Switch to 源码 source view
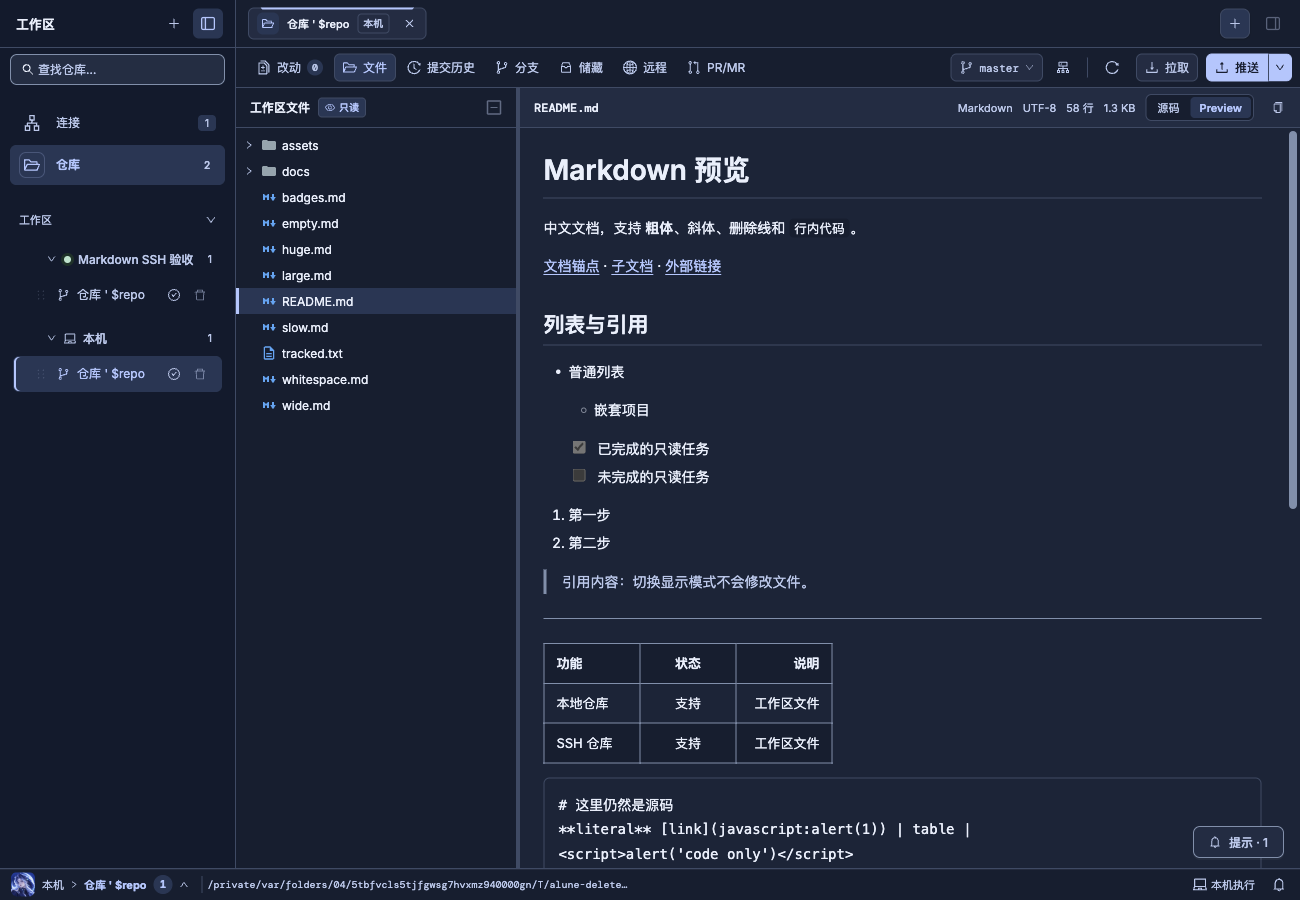This screenshot has width=1300, height=900. pyautogui.click(x=1168, y=108)
